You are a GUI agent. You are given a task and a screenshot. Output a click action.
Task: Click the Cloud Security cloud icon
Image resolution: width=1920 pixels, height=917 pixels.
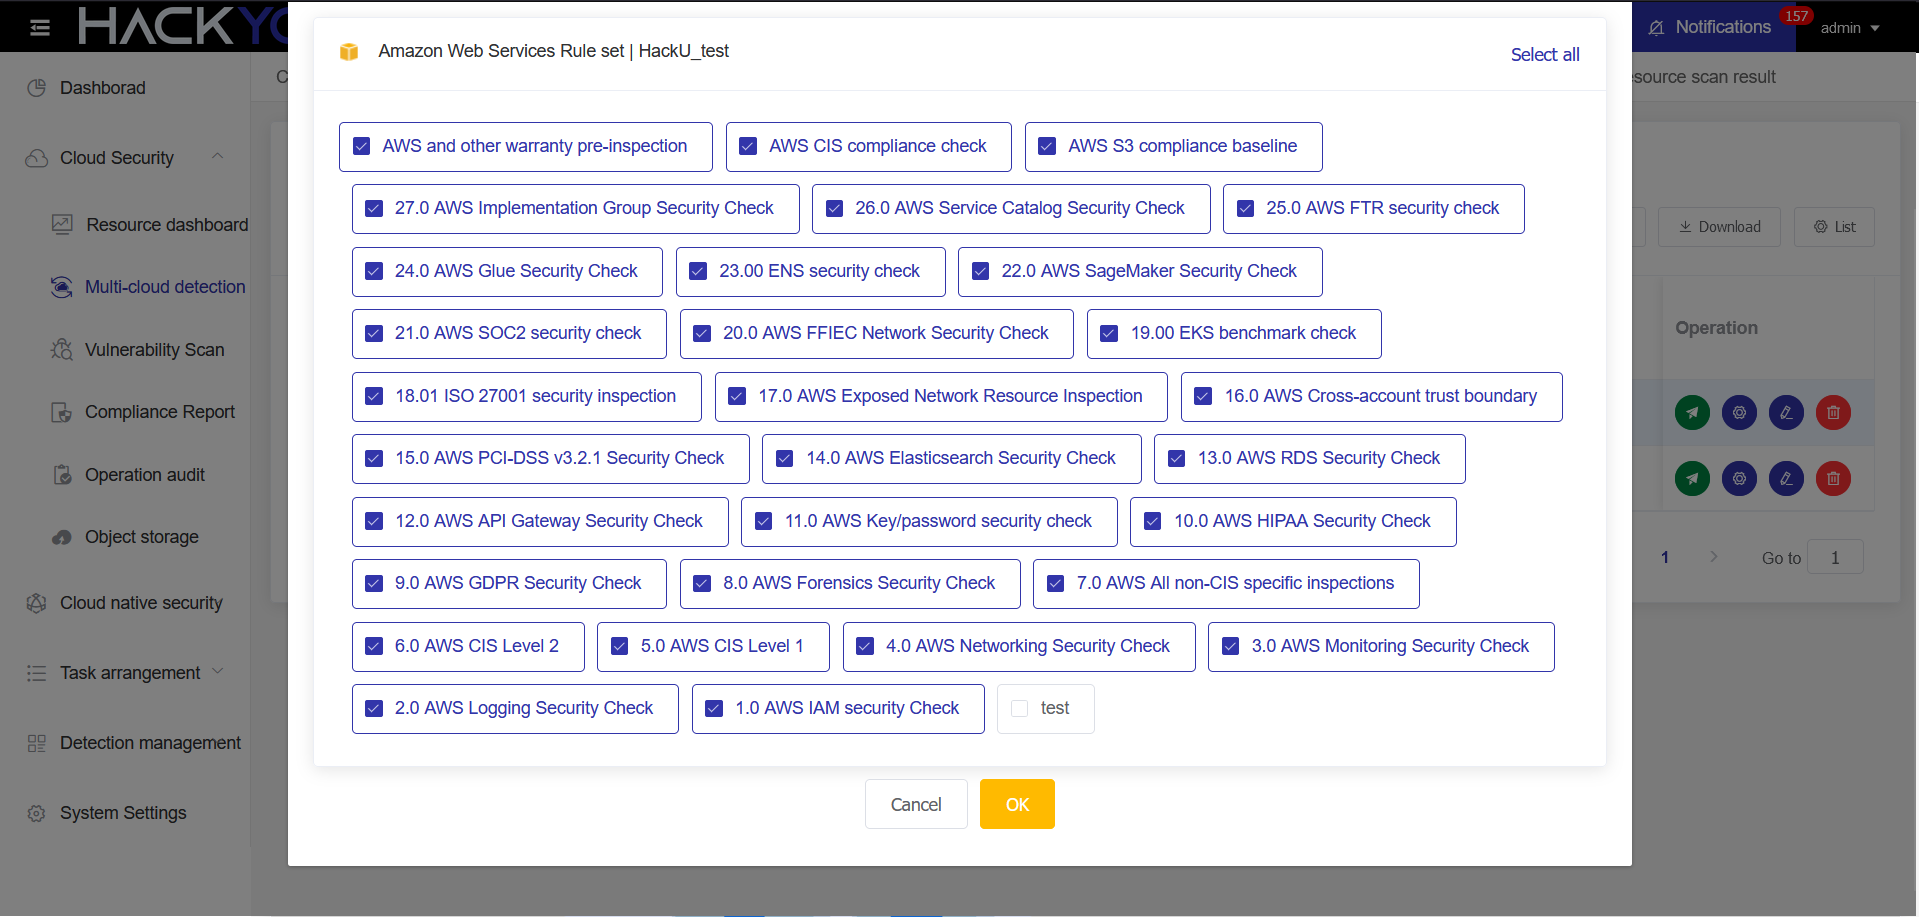tap(37, 158)
